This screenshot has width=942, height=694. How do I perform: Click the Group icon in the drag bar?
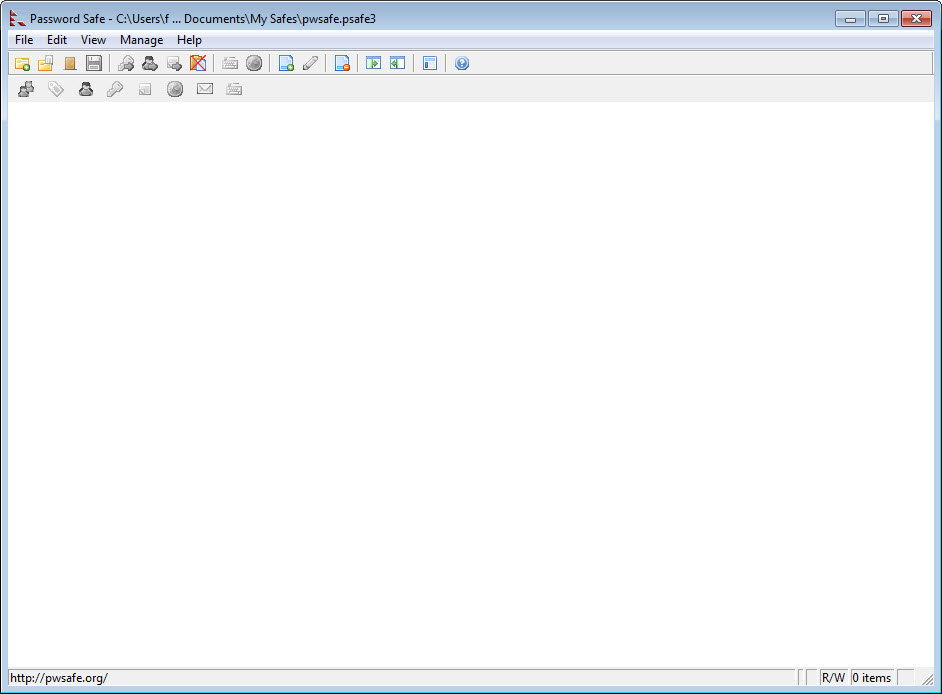[26, 89]
